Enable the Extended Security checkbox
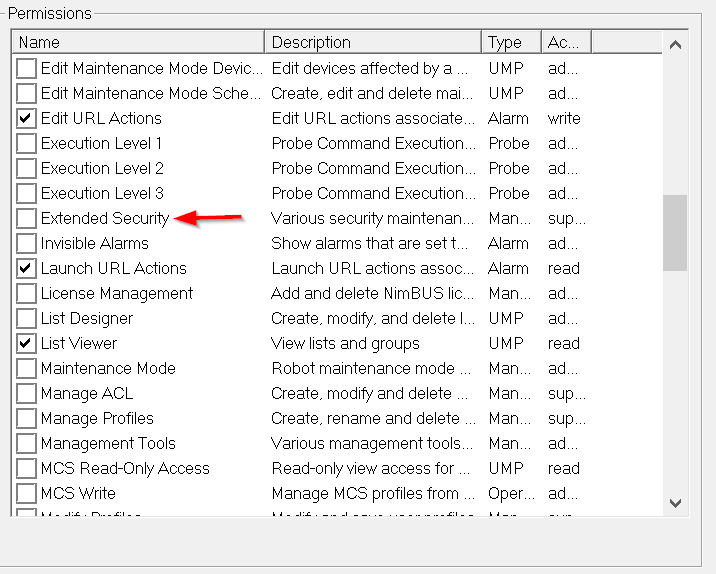The height and width of the screenshot is (574, 716). pos(26,218)
